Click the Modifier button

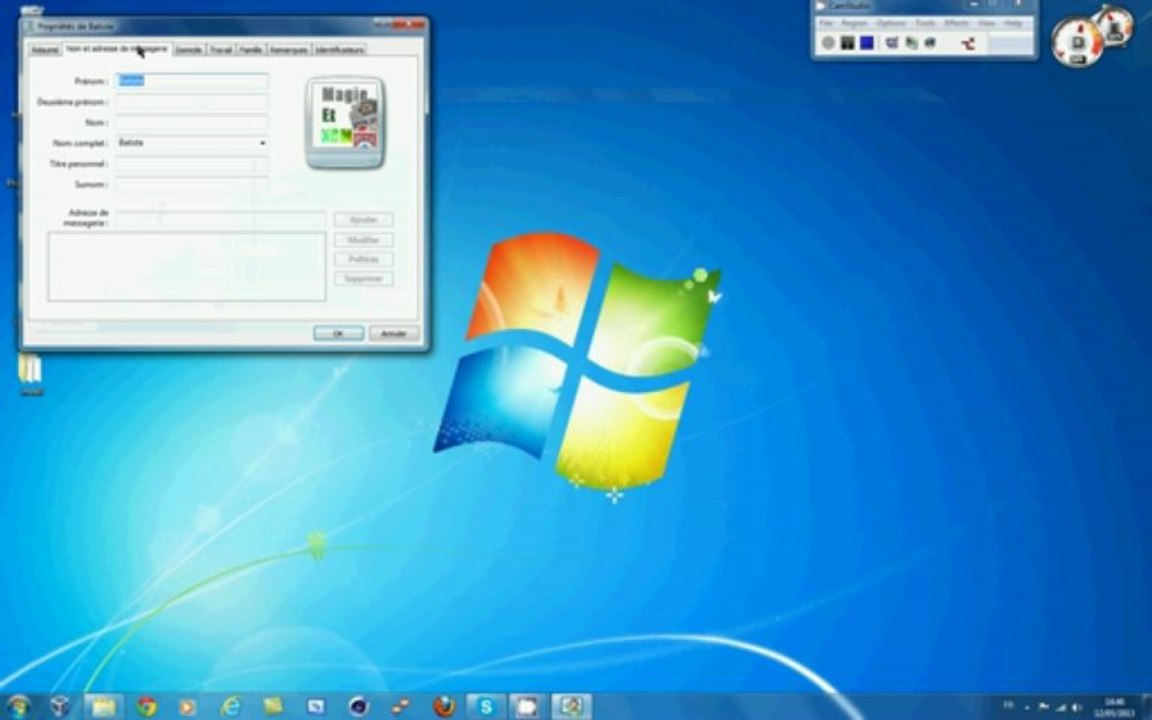[364, 240]
